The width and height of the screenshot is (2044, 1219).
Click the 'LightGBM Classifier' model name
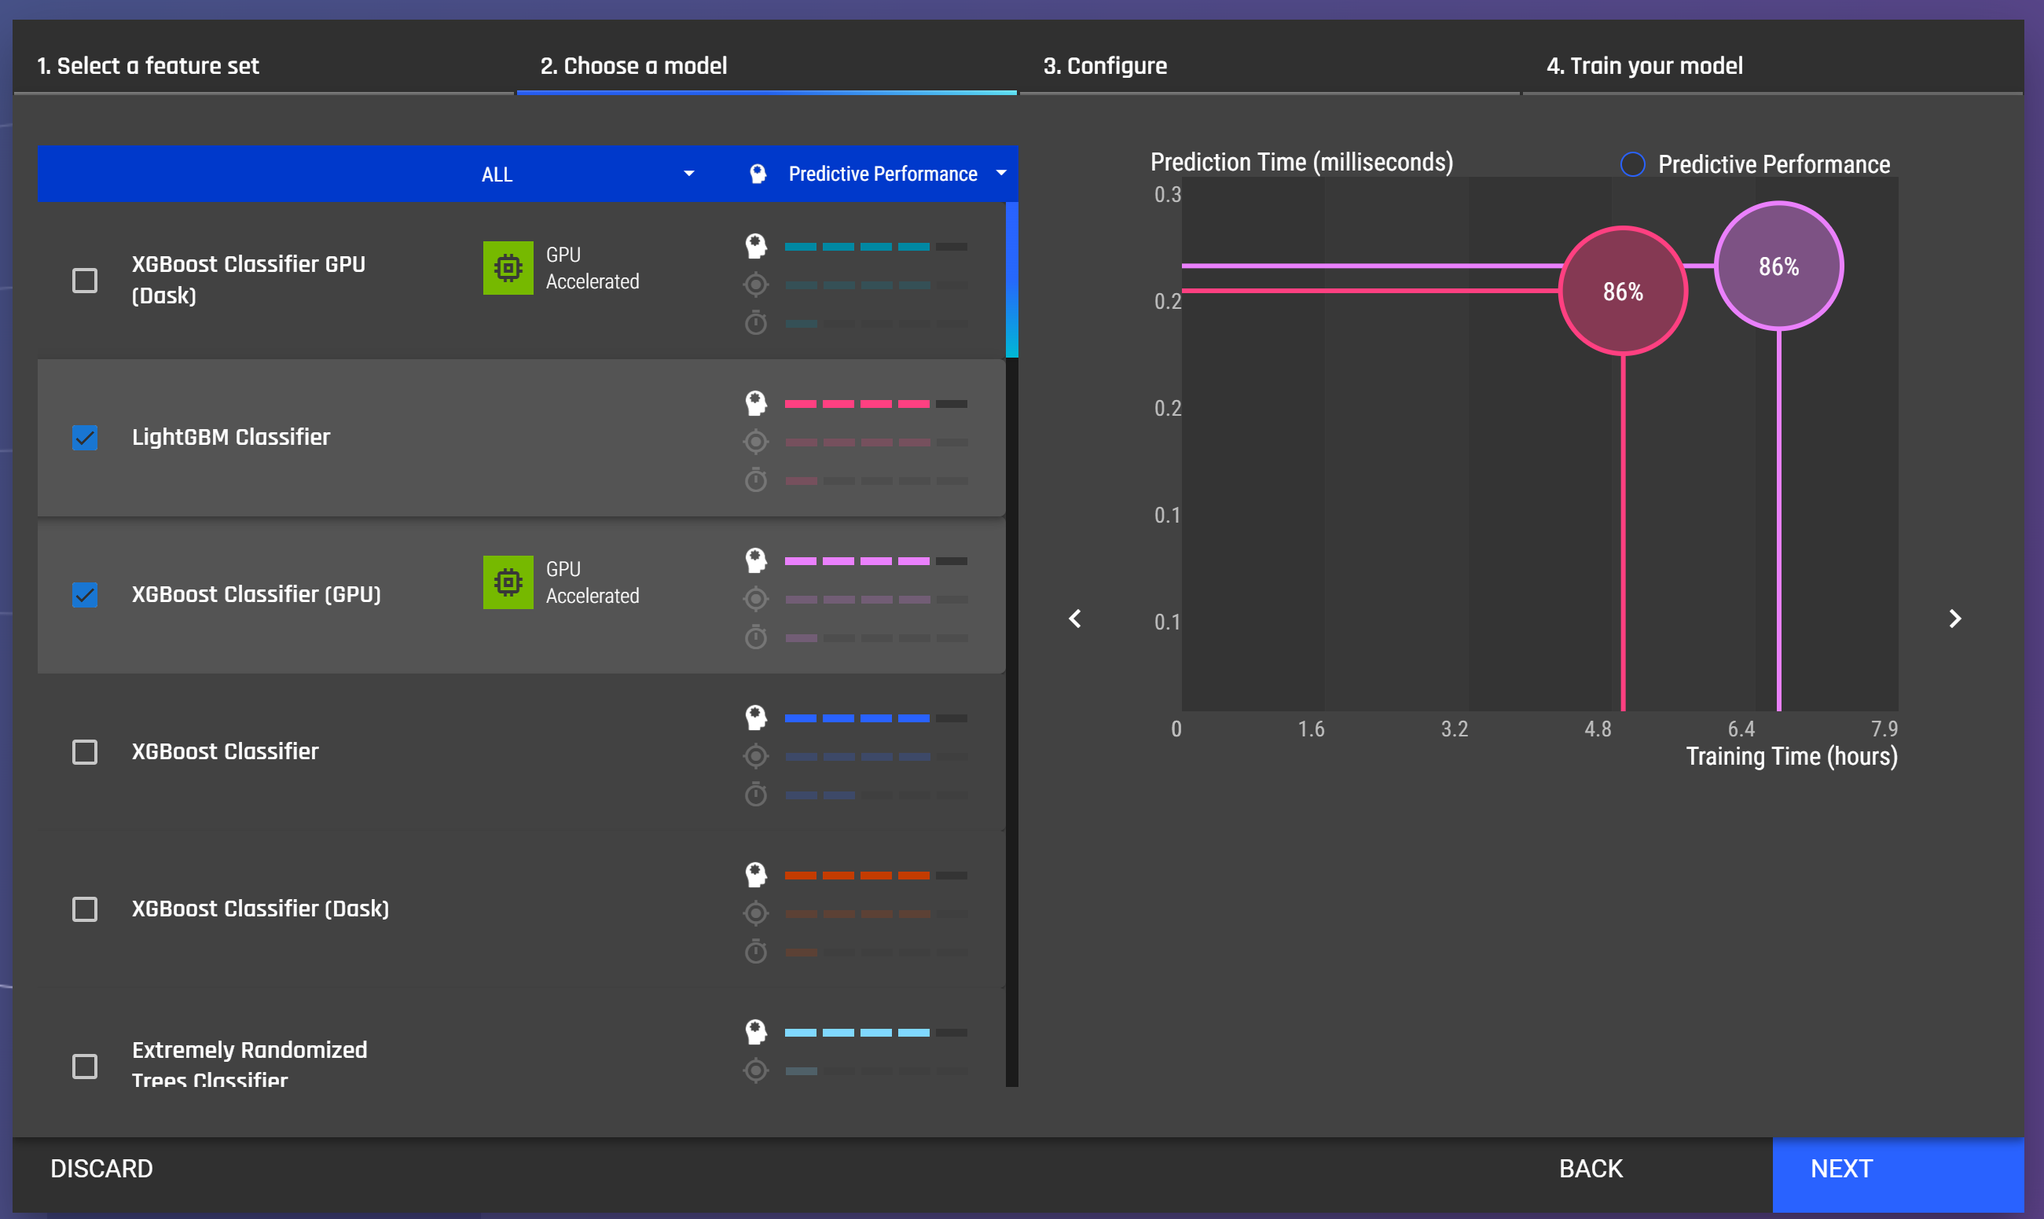pyautogui.click(x=231, y=437)
